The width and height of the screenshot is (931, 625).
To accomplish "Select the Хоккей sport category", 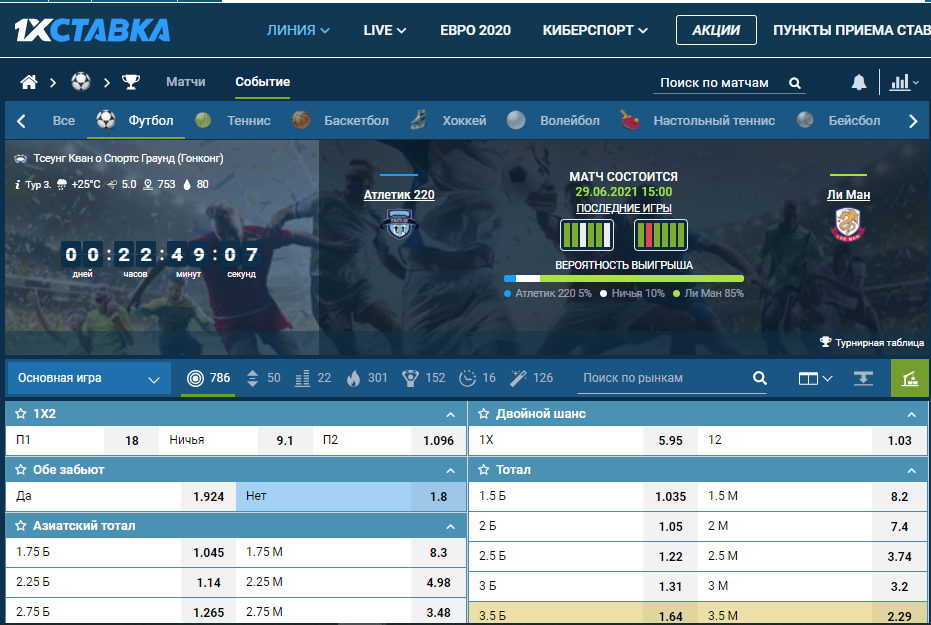I will [448, 120].
